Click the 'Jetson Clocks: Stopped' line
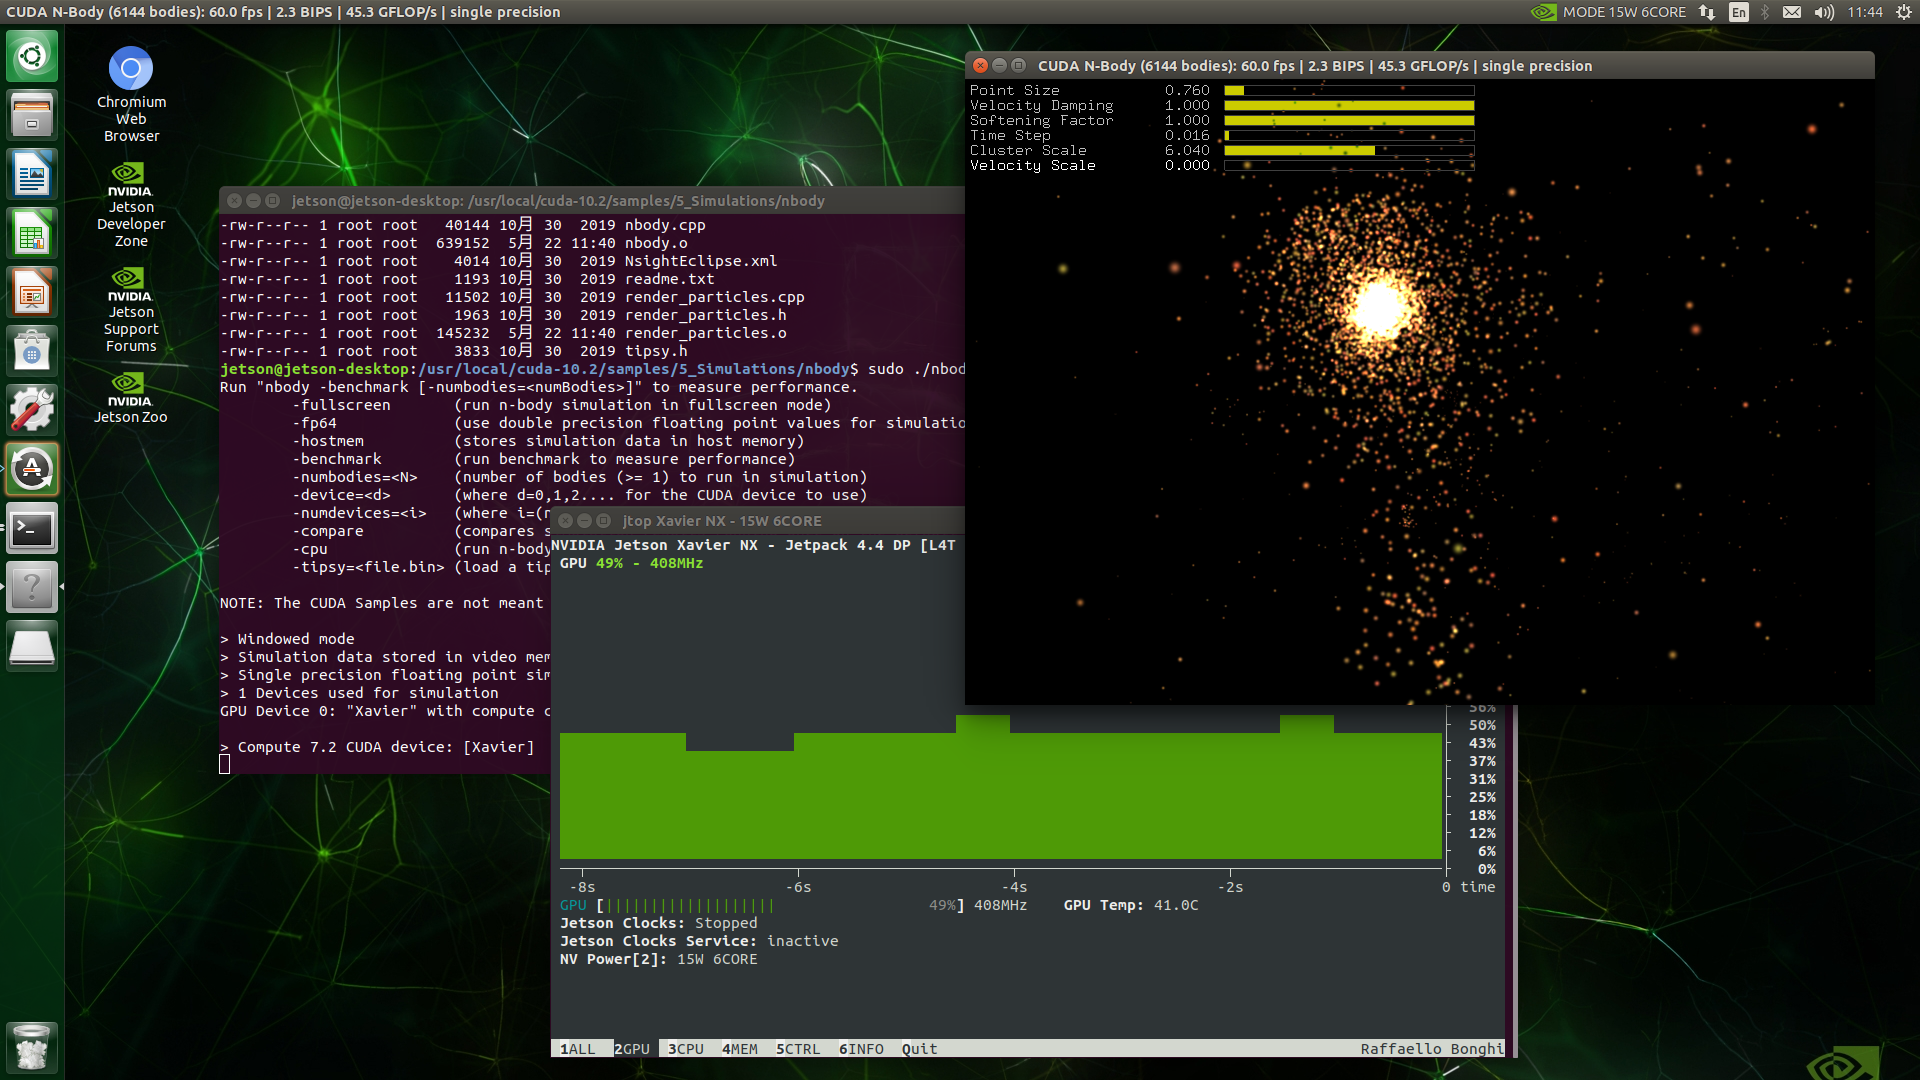1920x1080 pixels. pos(658,923)
